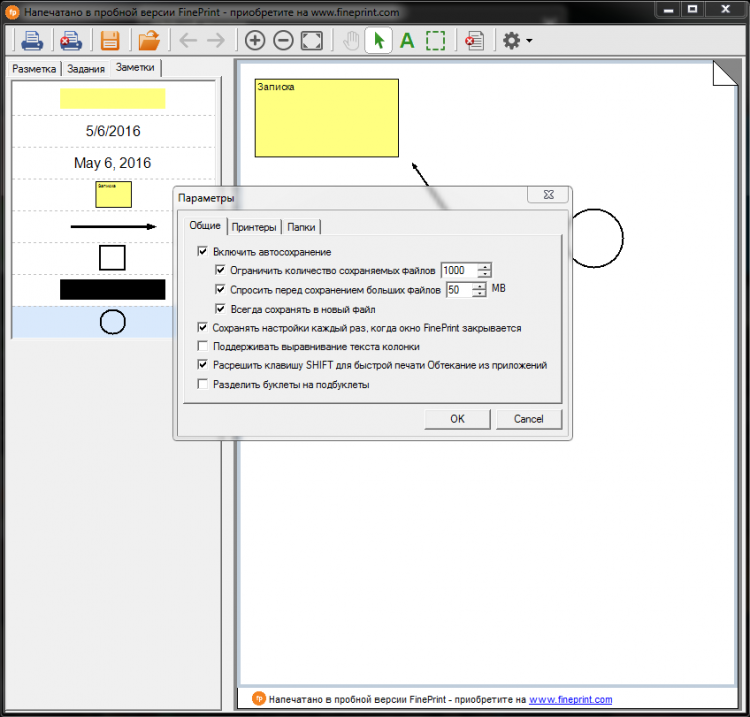Select the black redaction bar stamp
The image size is (750, 717).
click(113, 289)
